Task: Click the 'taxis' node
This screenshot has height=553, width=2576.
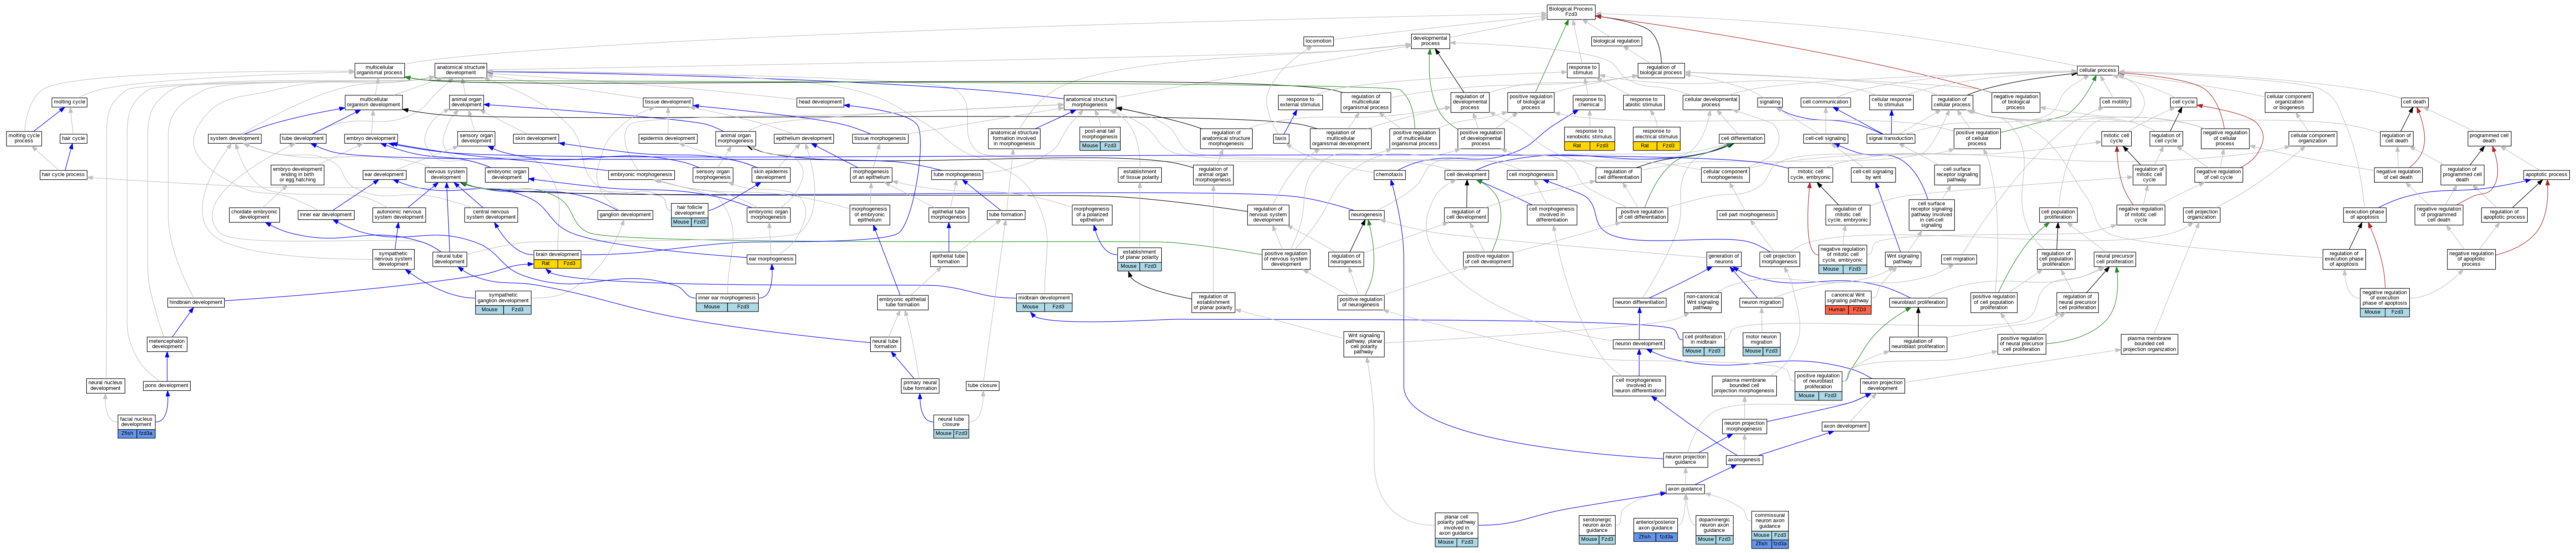Action: pyautogui.click(x=1281, y=139)
